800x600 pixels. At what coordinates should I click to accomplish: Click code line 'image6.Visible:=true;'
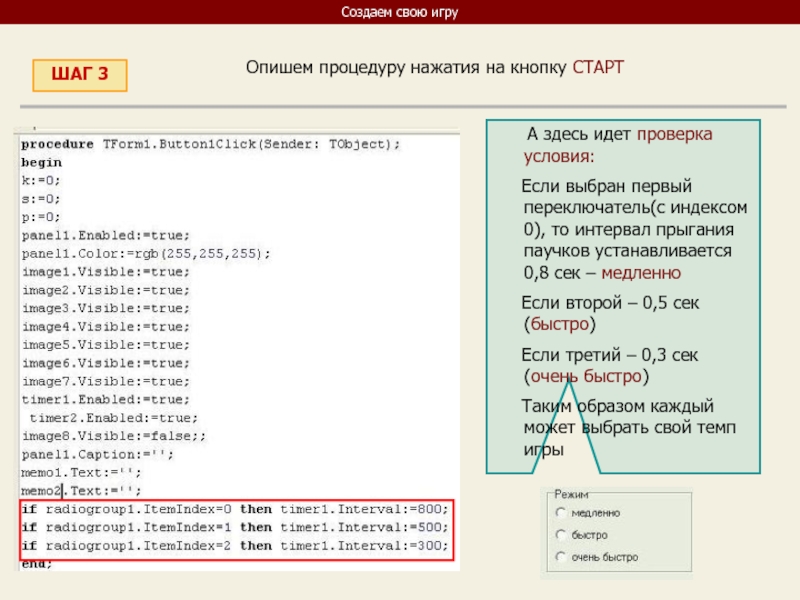point(106,363)
